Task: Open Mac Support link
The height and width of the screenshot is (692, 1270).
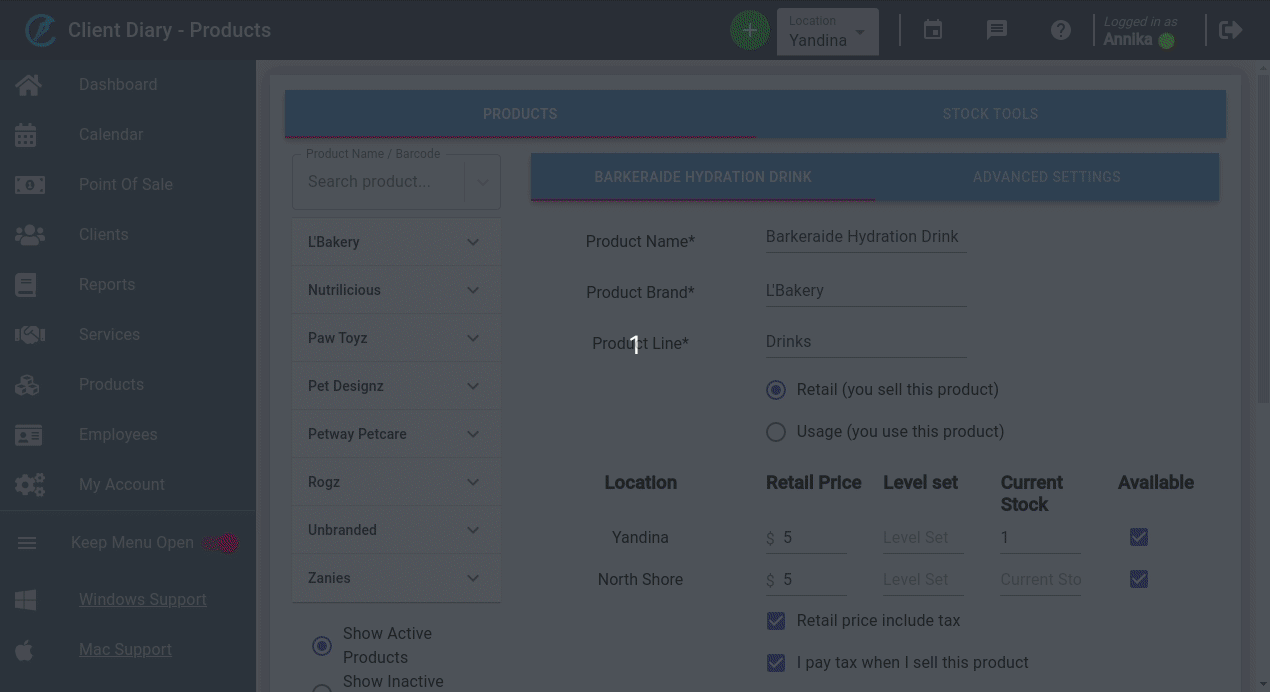Action: pyautogui.click(x=125, y=650)
